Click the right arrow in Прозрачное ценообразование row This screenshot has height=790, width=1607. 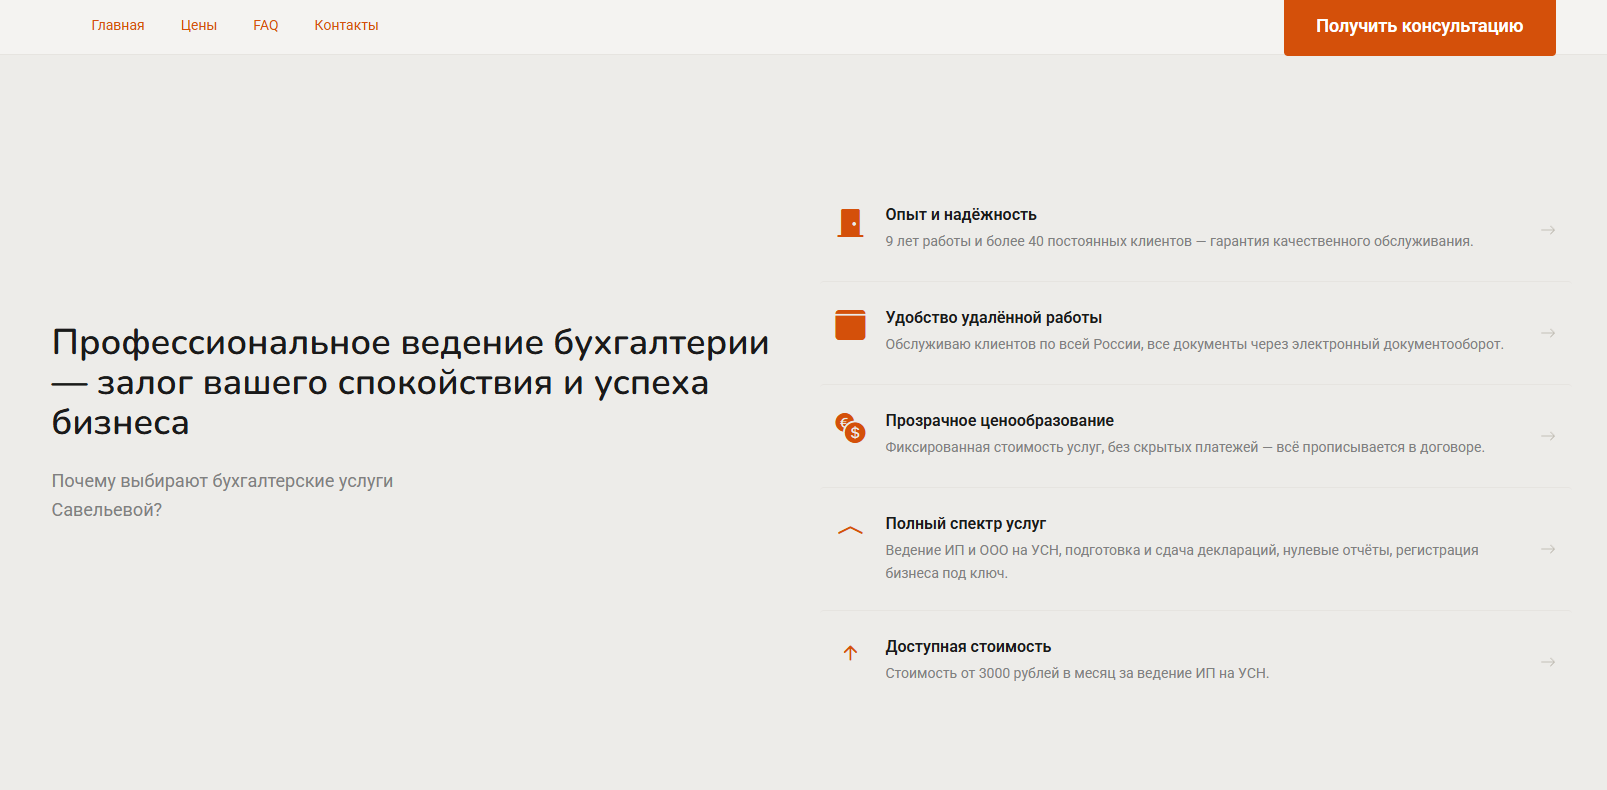coord(1547,436)
